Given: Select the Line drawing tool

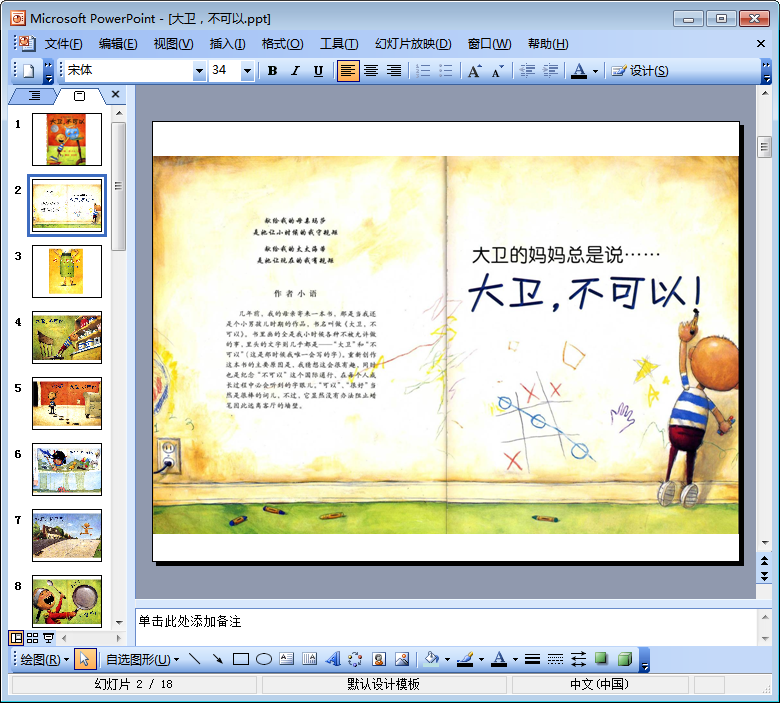Looking at the screenshot, I should tap(195, 660).
